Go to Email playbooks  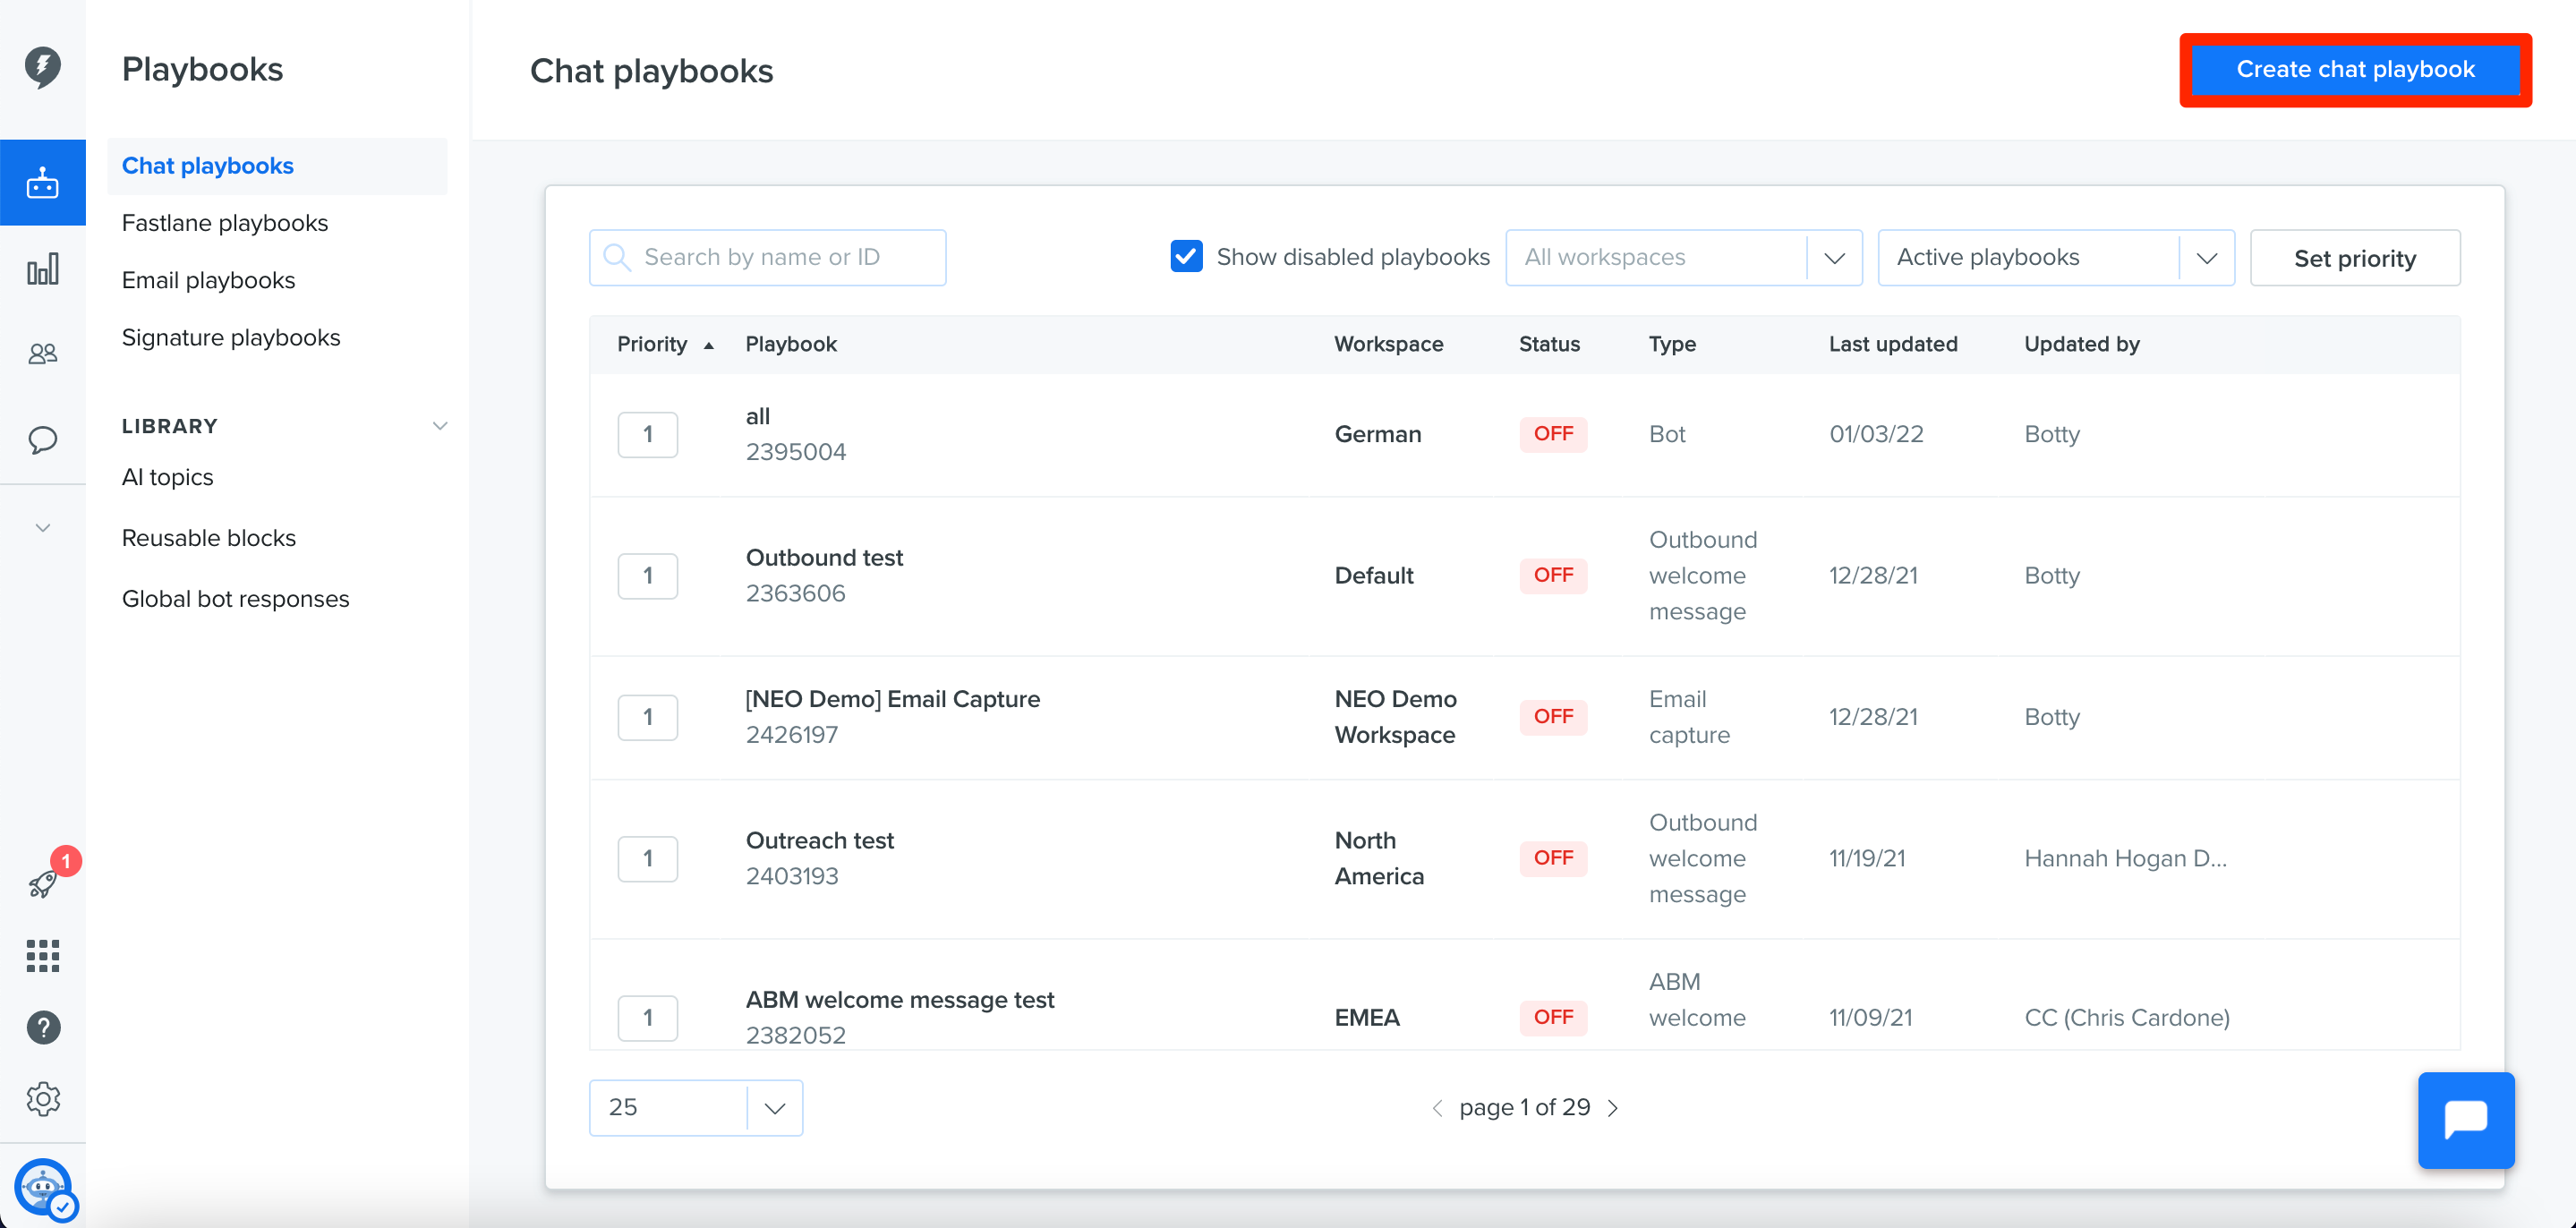coord(208,280)
